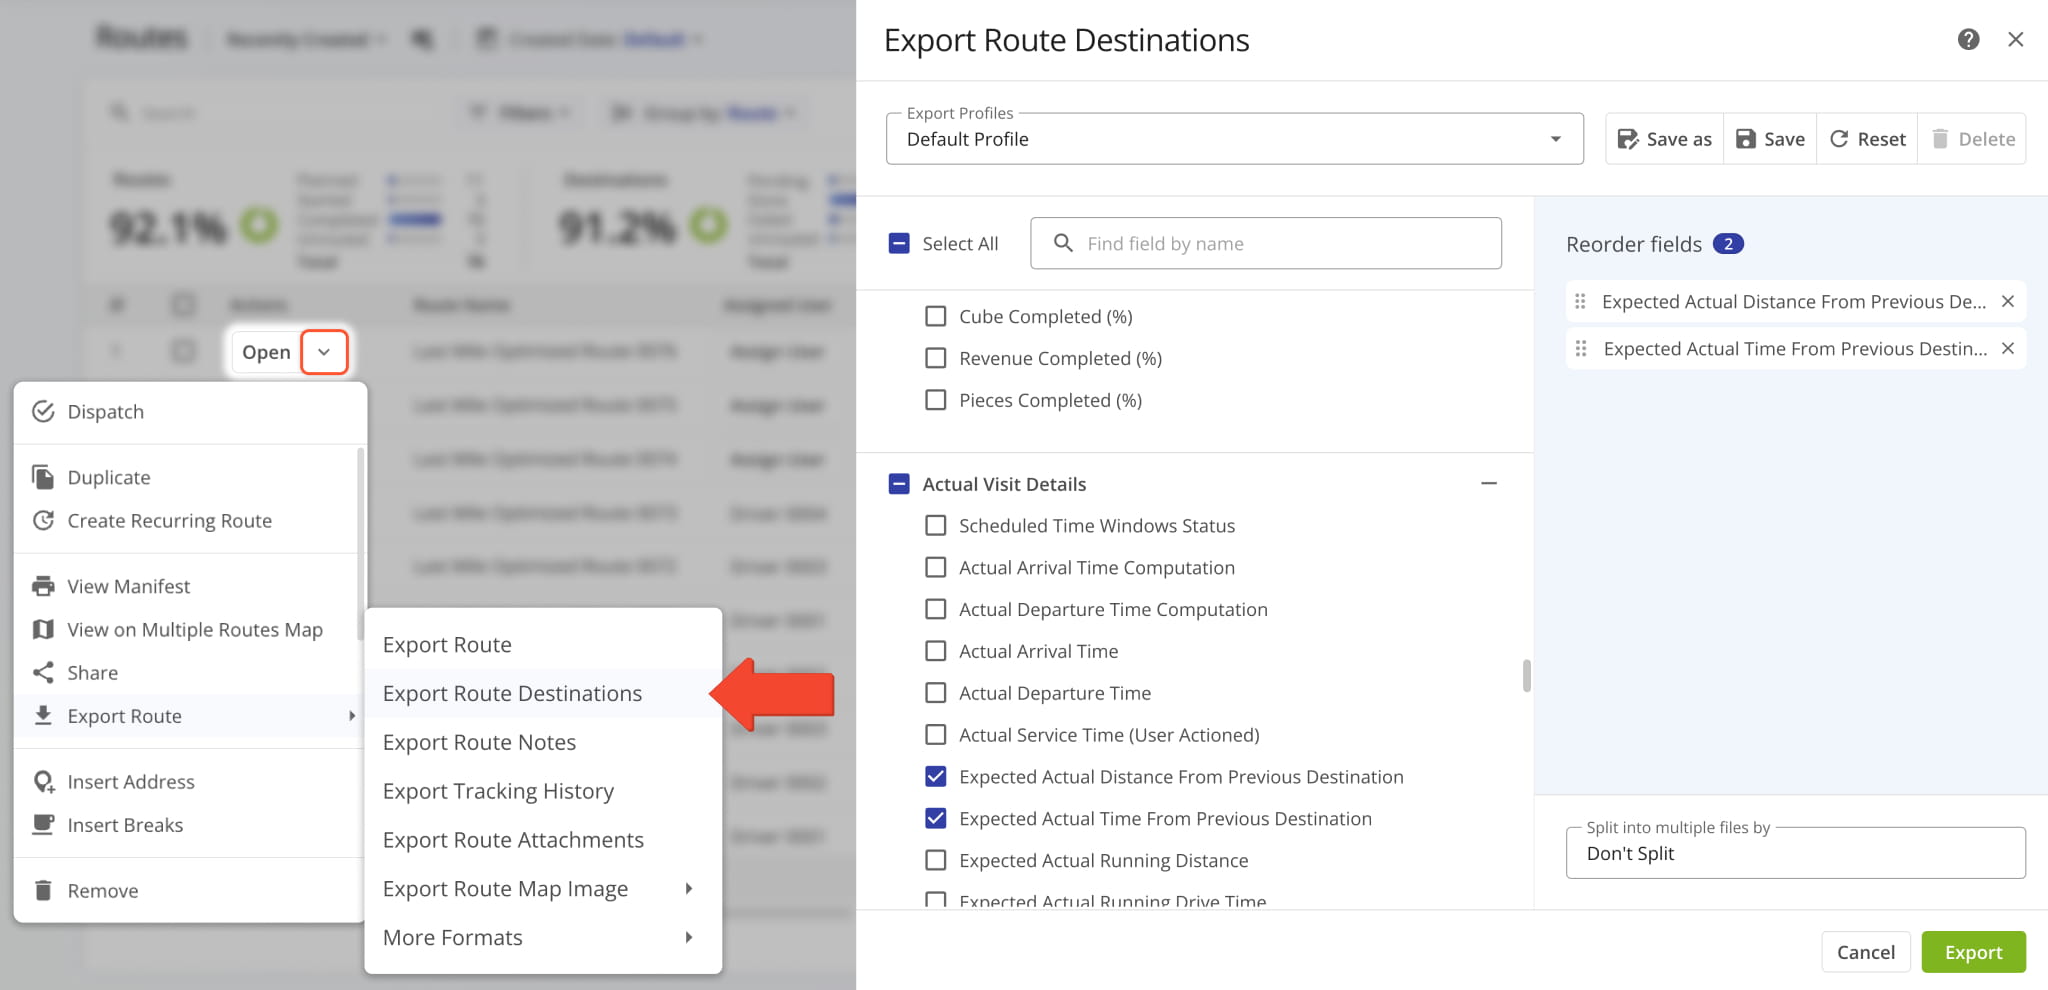Enable the Actual Departure Time field
This screenshot has width=2048, height=990.
(x=935, y=693)
